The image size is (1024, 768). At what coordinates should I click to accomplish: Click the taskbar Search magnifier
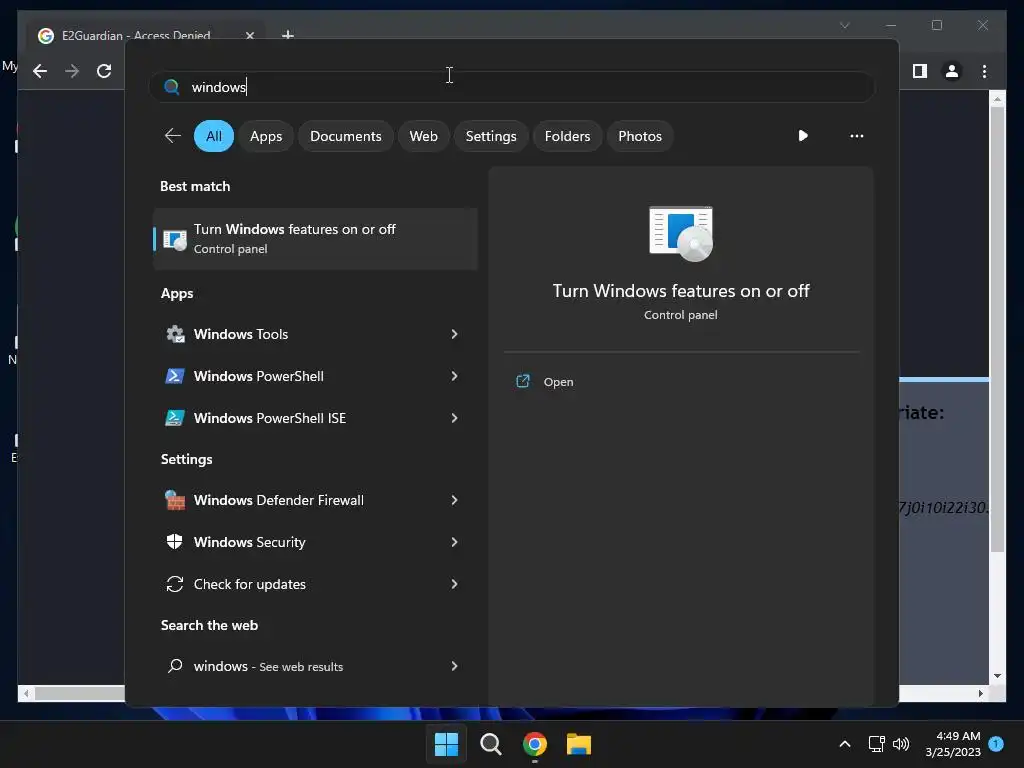point(490,744)
